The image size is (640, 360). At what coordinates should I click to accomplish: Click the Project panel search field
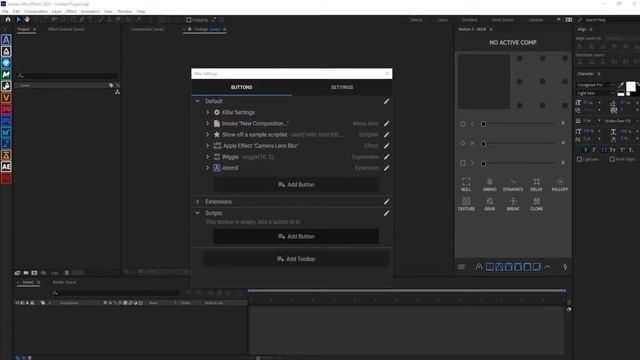pyautogui.click(x=68, y=76)
